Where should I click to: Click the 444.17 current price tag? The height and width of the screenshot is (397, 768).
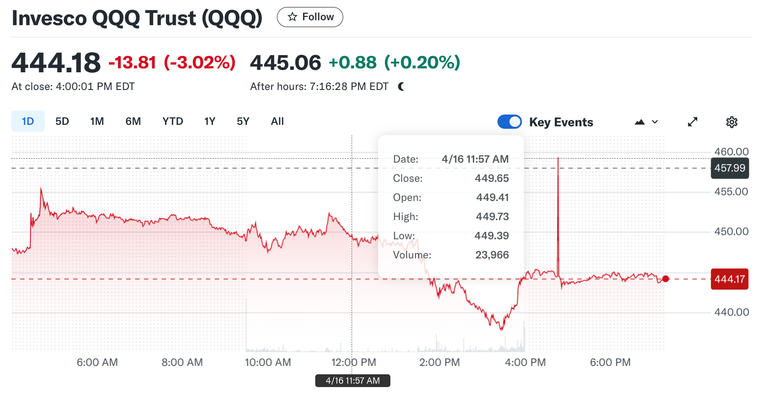(730, 280)
